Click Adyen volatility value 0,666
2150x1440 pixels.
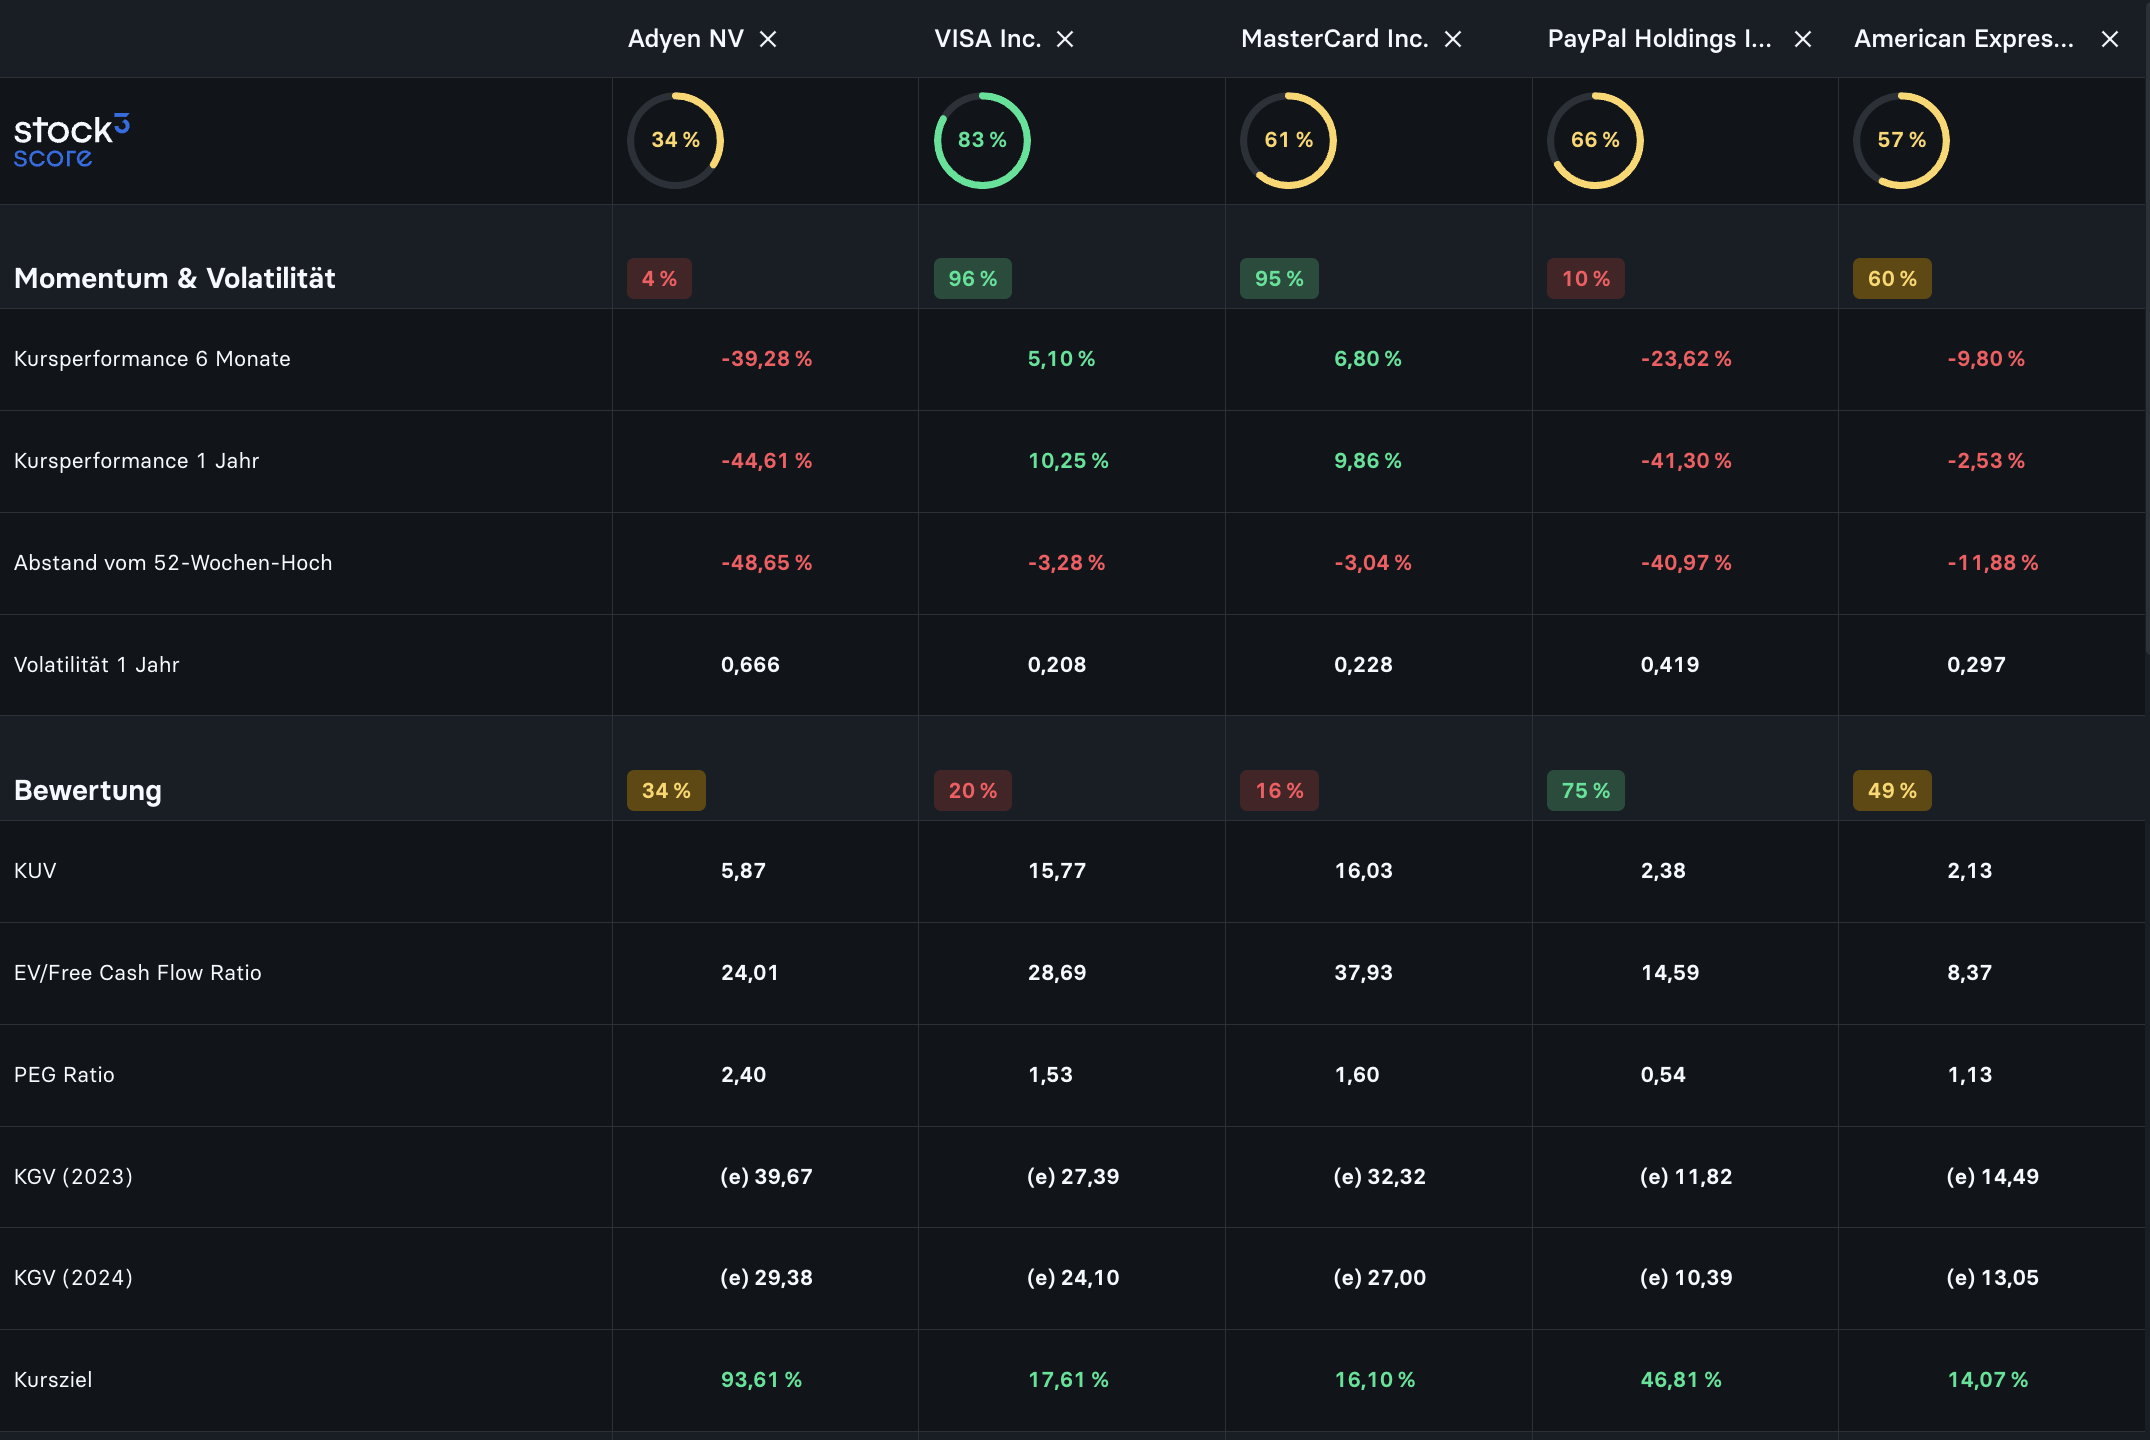tap(750, 665)
